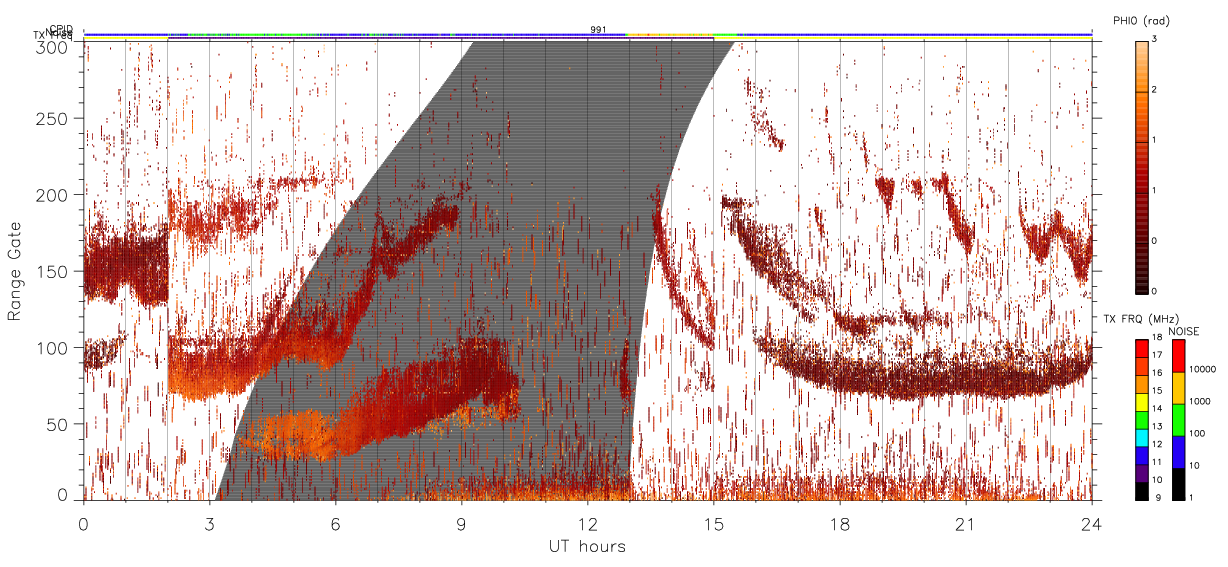This screenshot has height=567, width=1228.
Task: Click the 1 label at NOISE legend bottom
Action: (1192, 499)
